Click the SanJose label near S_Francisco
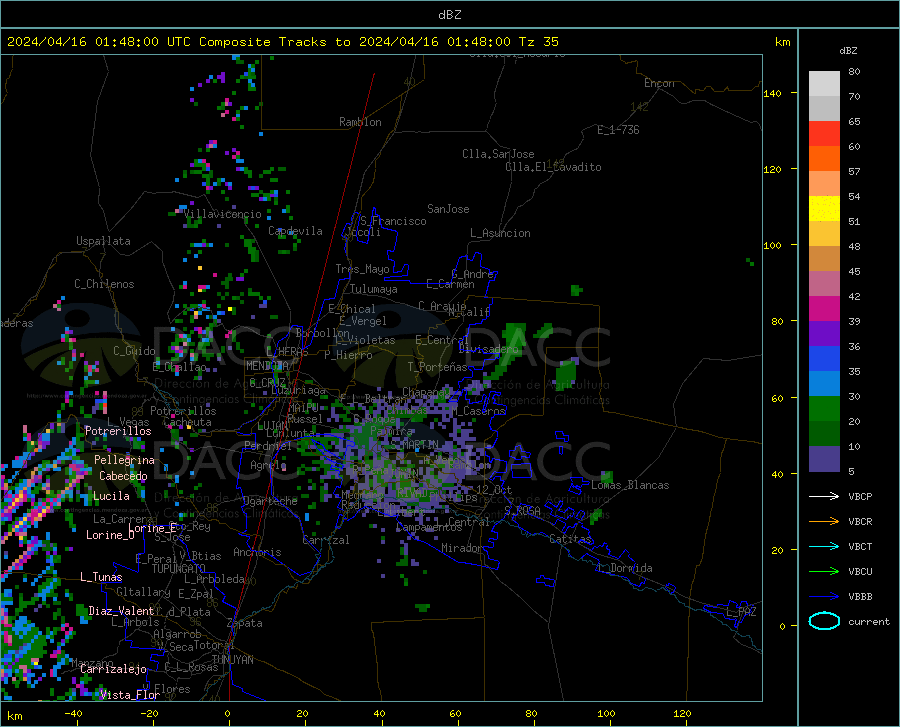900x727 pixels. coord(448,209)
